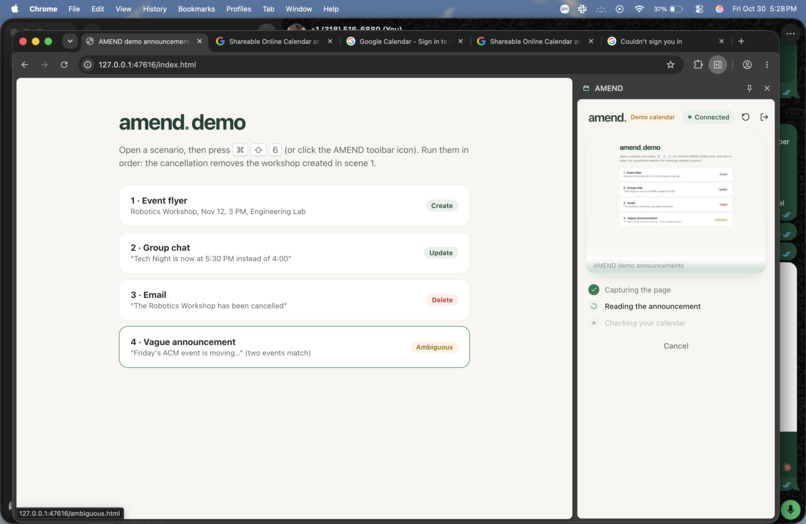Screen dimensions: 806x524
Task: Click the Update badge
Action: 441,252
